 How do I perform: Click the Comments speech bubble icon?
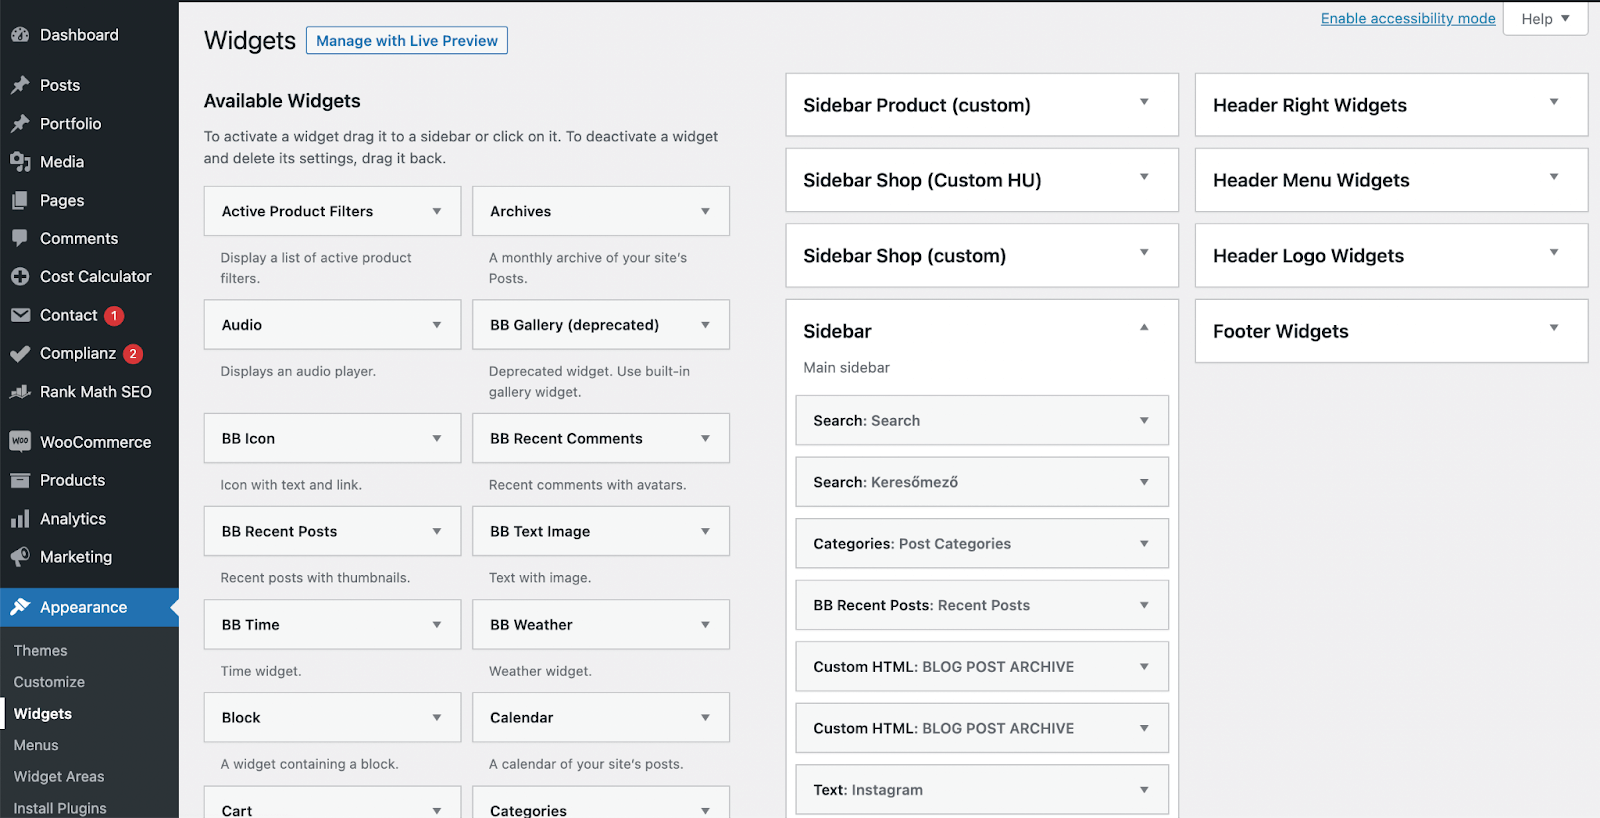(x=20, y=238)
